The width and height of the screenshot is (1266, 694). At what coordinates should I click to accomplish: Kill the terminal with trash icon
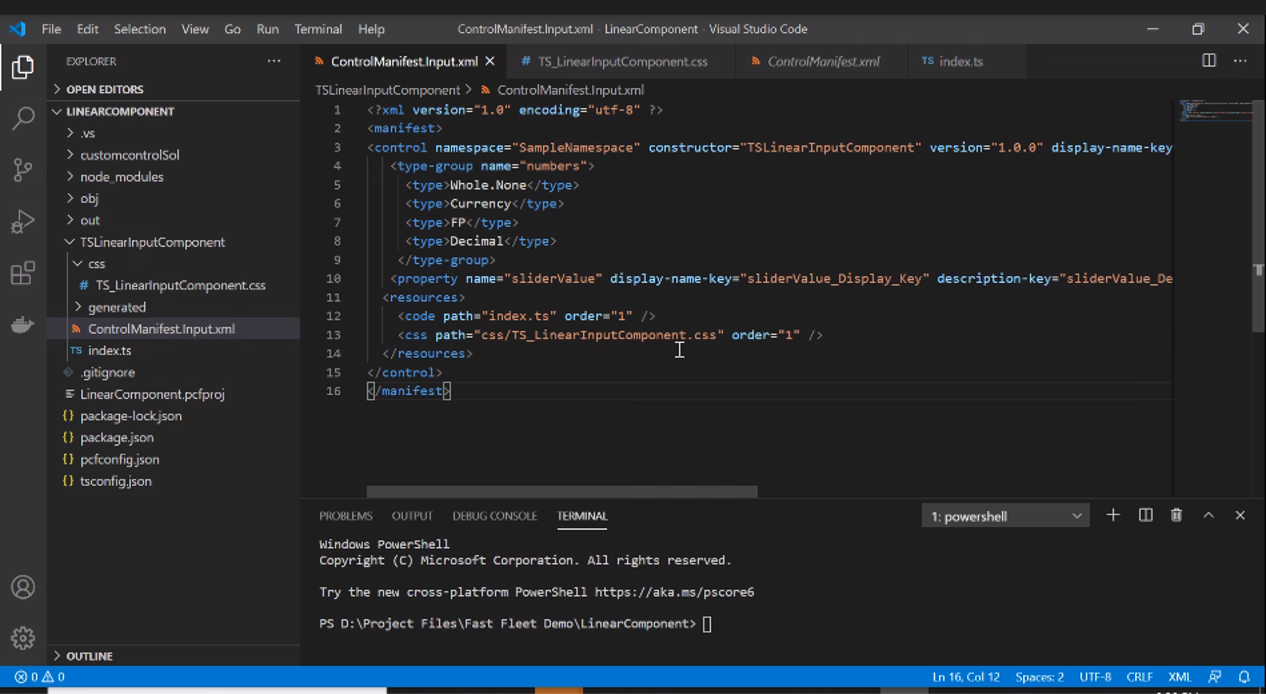pos(1176,515)
